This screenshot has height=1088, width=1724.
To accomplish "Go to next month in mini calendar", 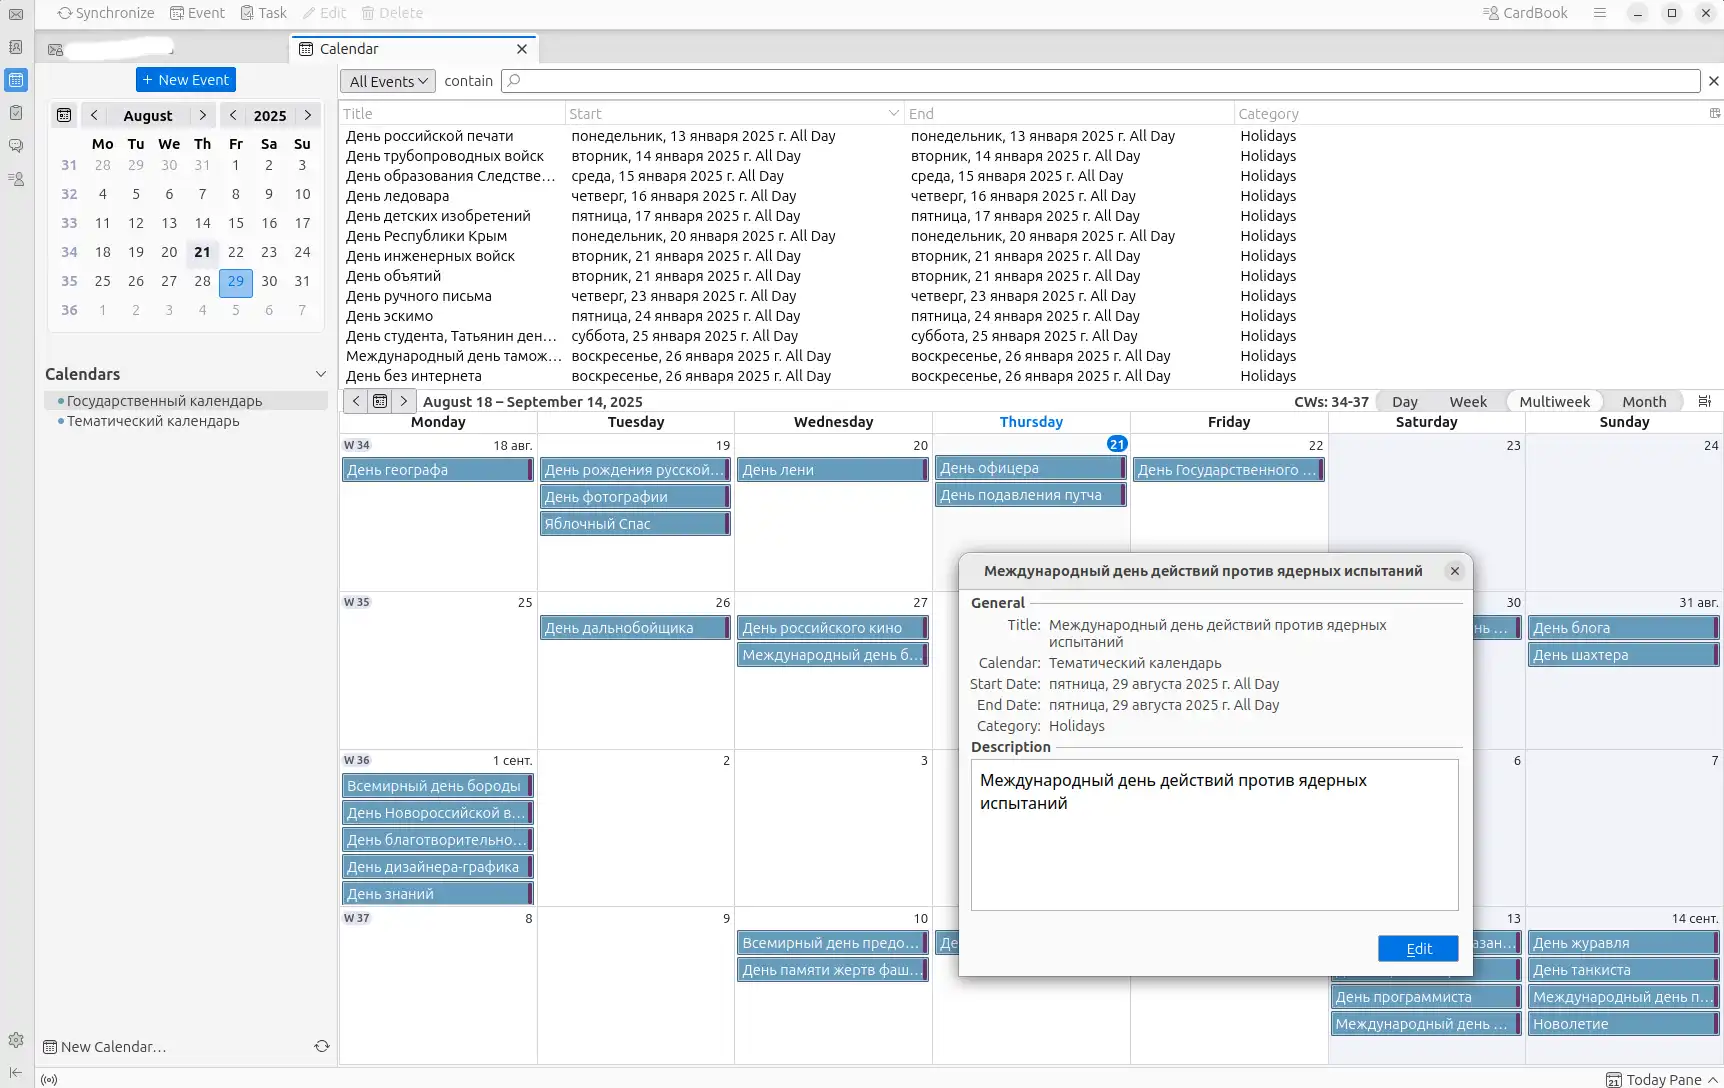I will (x=203, y=115).
